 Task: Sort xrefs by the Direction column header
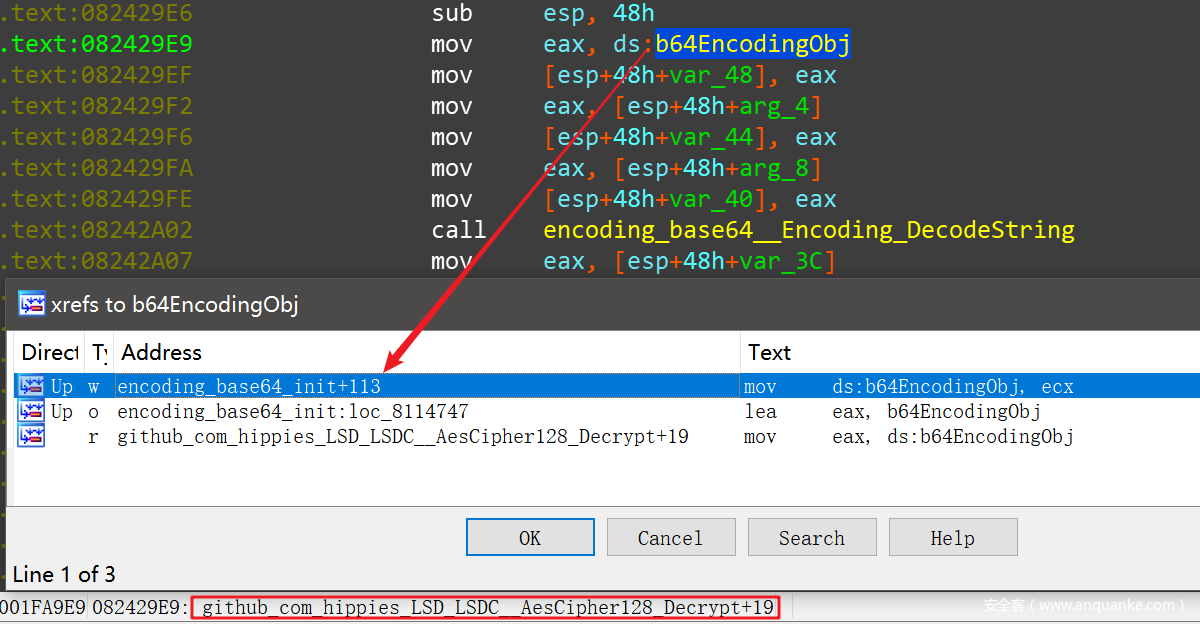(49, 352)
